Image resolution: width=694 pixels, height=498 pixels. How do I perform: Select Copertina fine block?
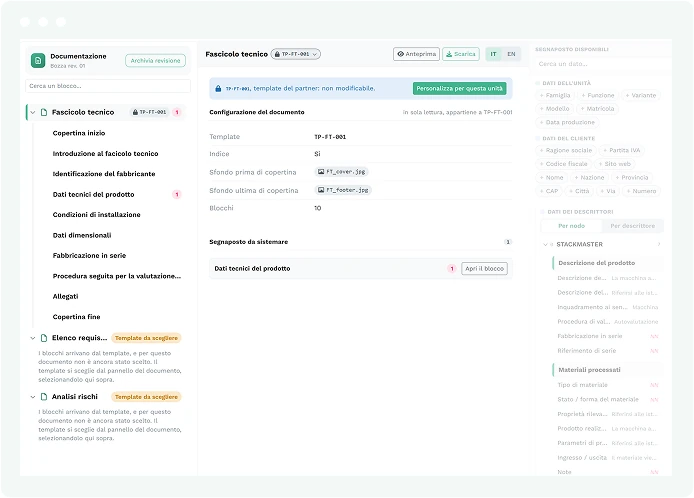[x=76, y=317]
